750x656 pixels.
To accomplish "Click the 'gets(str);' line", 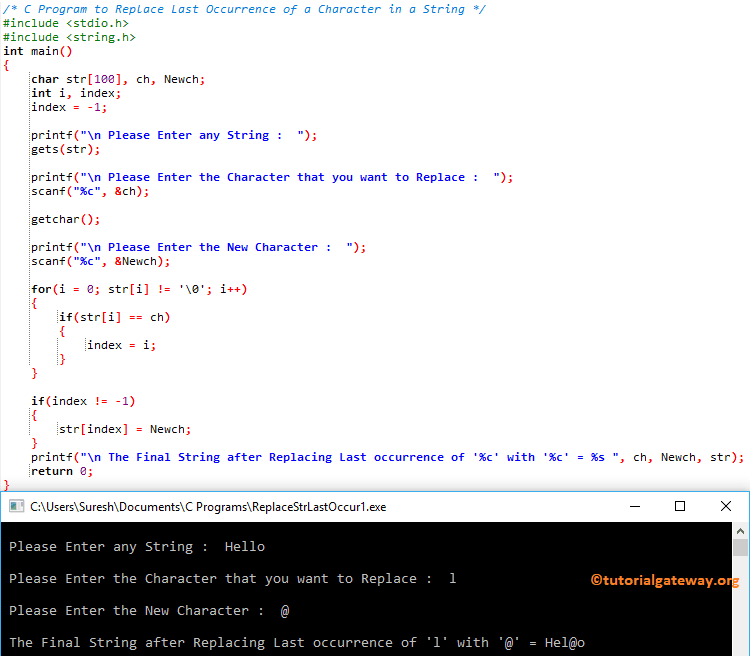I will (66, 149).
